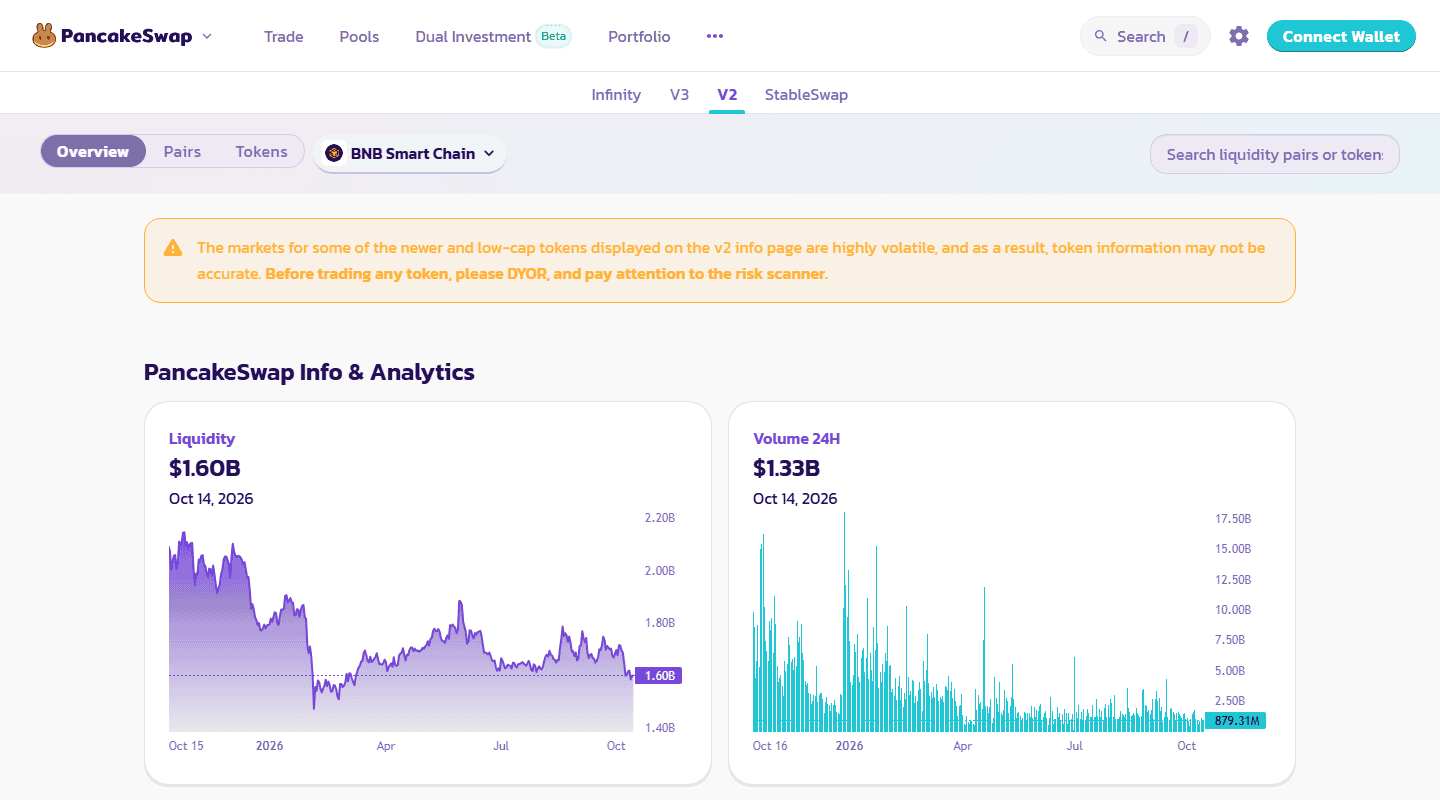Click the Beta badge next to Dual Investment
Viewport: 1440px width, 800px height.
click(x=553, y=36)
